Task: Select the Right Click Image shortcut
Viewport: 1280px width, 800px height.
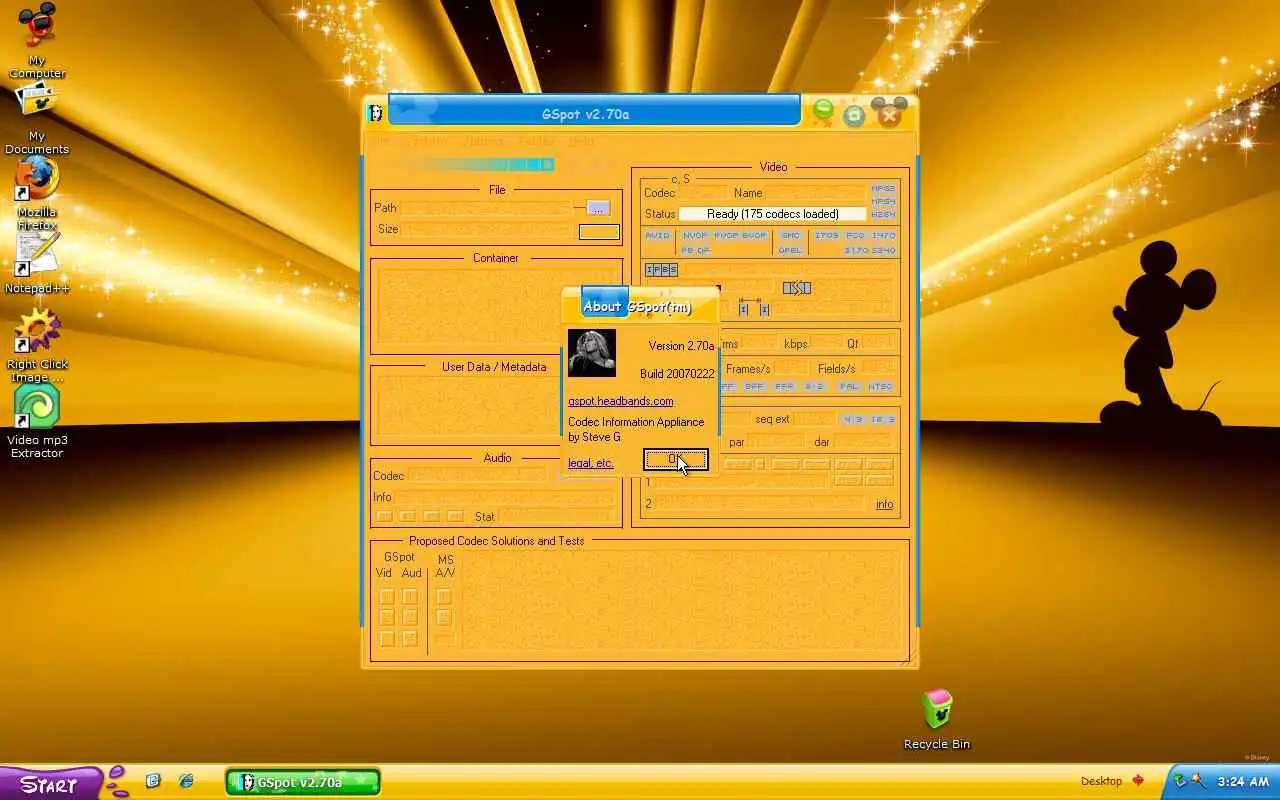Action: (x=37, y=345)
